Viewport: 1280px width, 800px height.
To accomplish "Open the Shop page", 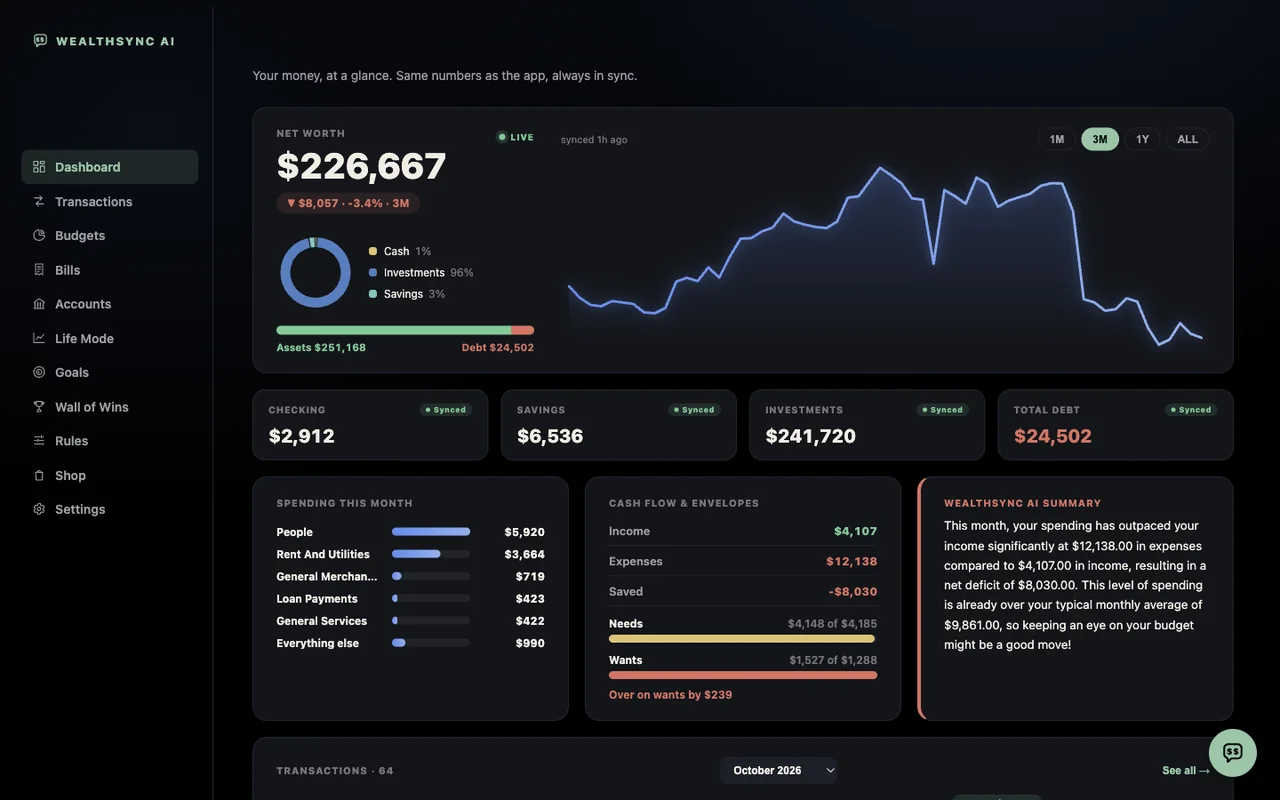I will coord(110,475).
